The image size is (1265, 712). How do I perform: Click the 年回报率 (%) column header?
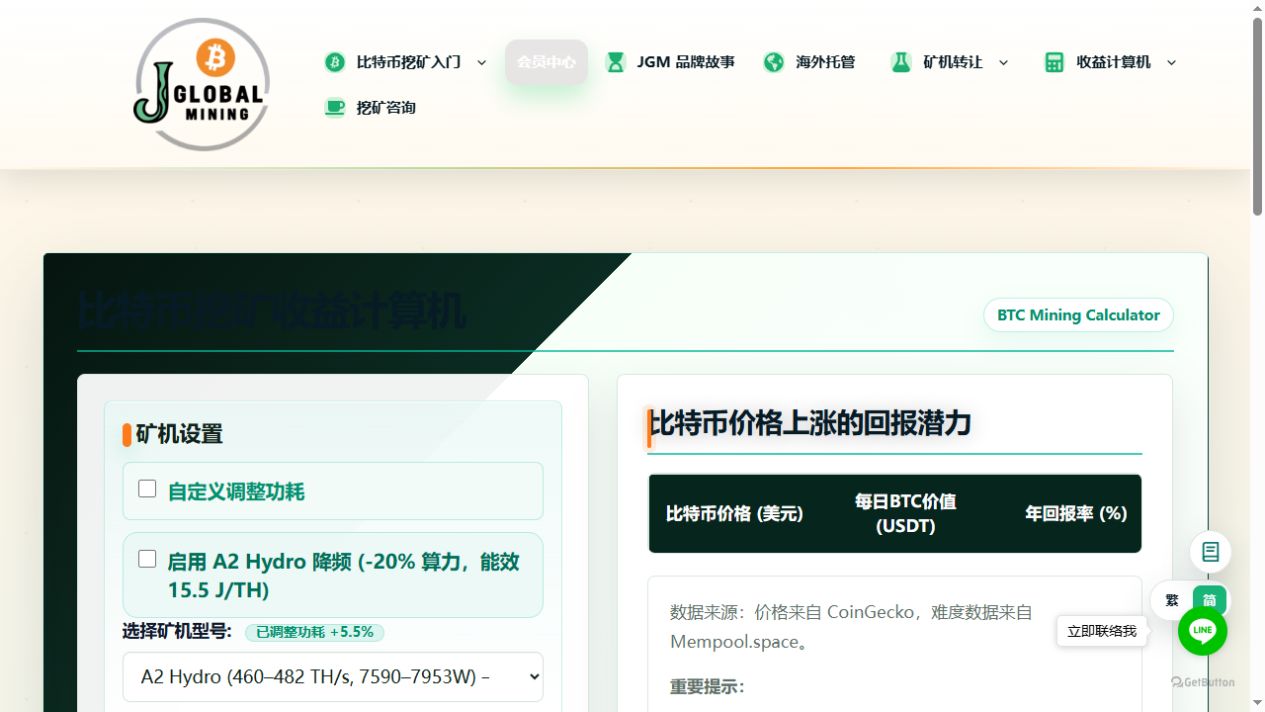tap(1075, 513)
